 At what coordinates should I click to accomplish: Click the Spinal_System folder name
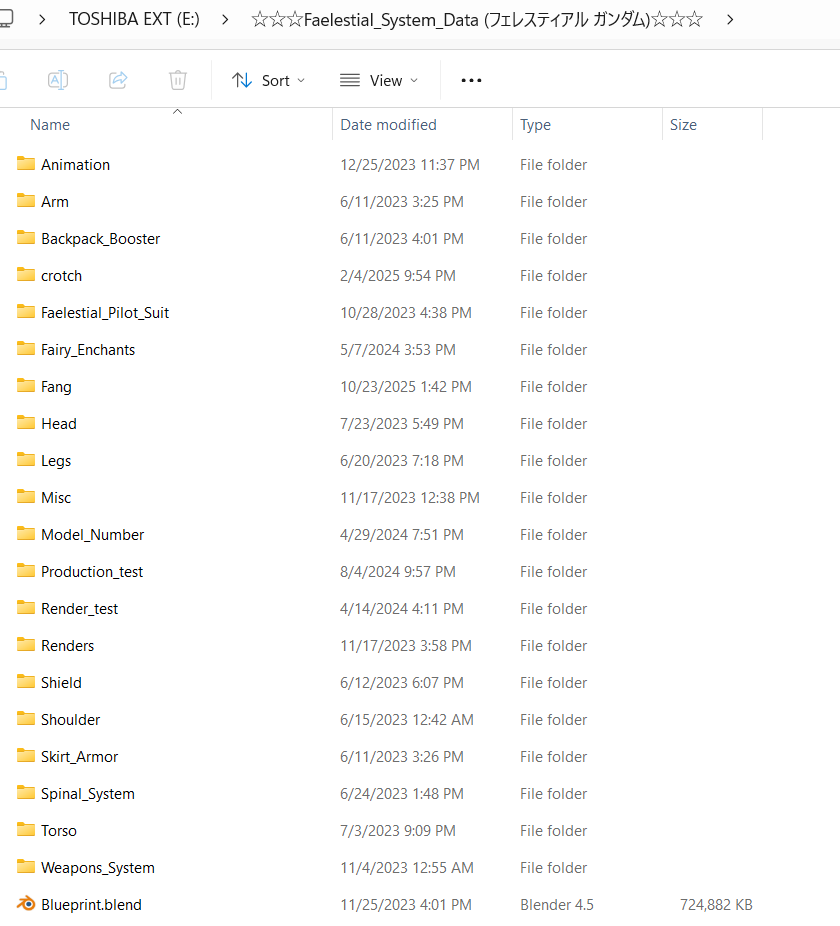tap(88, 794)
